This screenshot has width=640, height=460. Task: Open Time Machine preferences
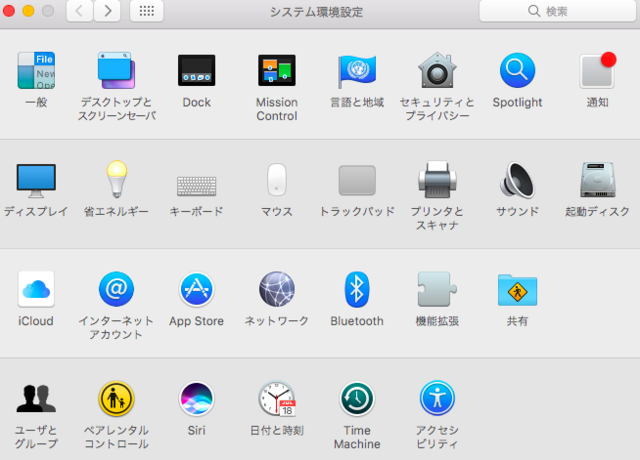[x=357, y=400]
